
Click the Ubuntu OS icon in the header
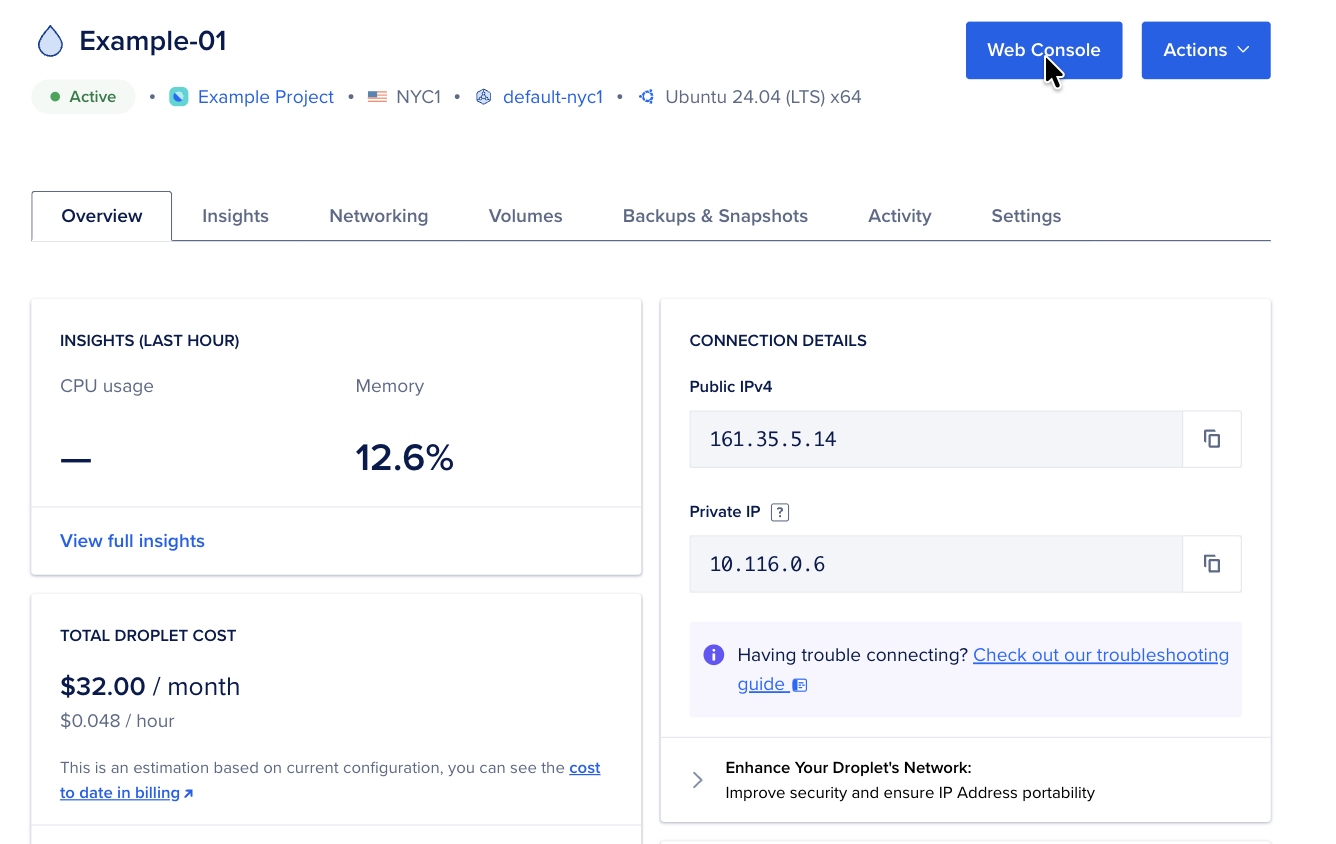point(646,96)
